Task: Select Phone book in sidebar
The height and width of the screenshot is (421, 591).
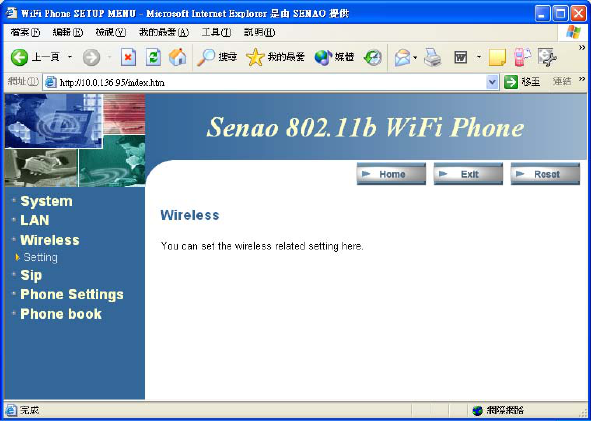Action: (61, 314)
